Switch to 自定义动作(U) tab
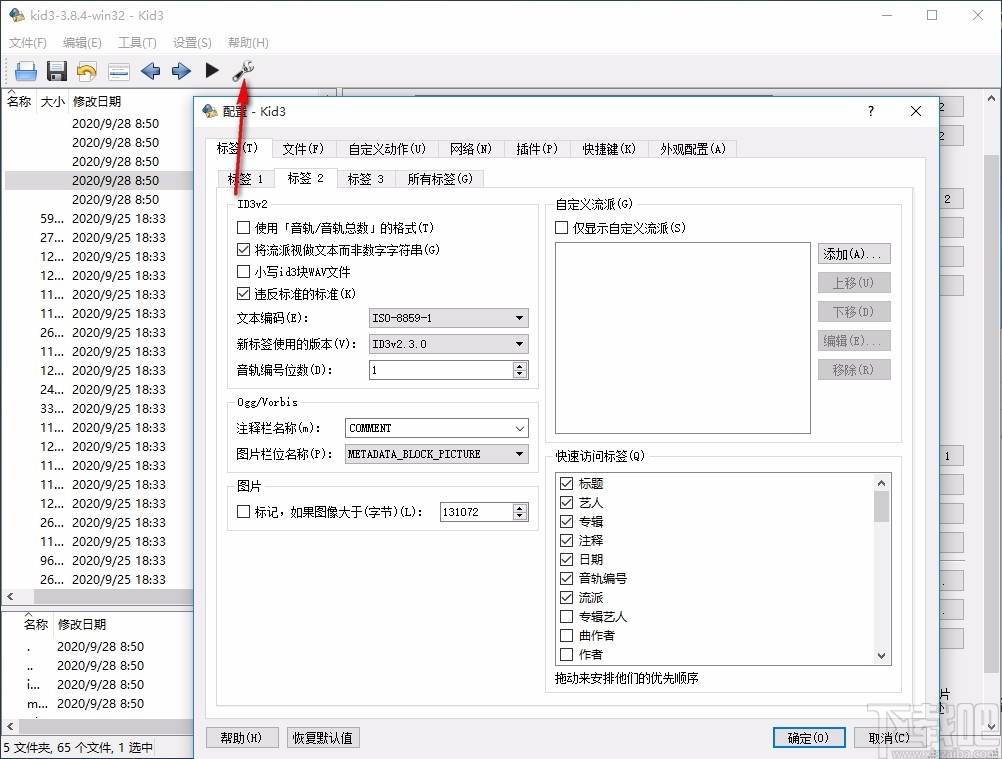The height and width of the screenshot is (759, 1002). (x=387, y=149)
